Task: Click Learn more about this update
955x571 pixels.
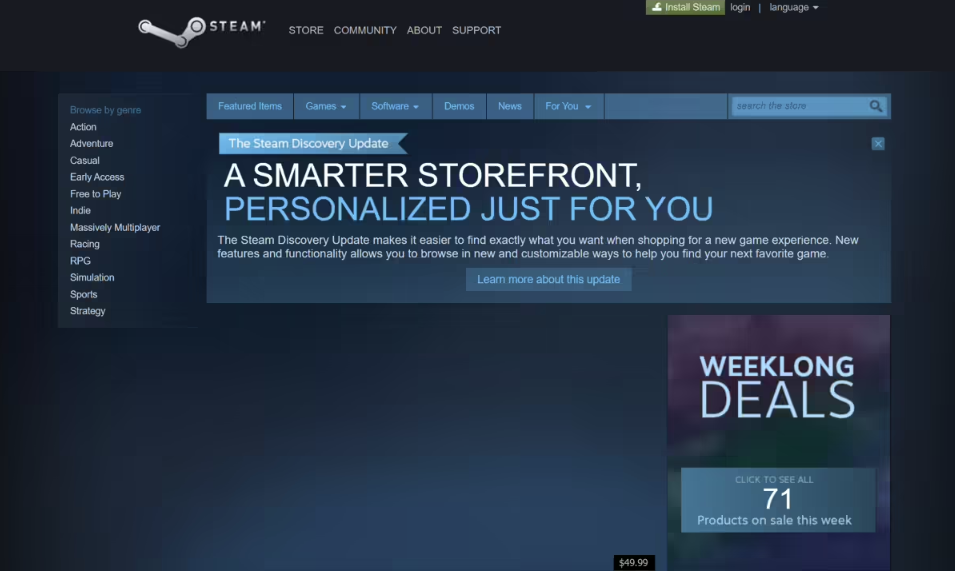Action: (x=548, y=279)
